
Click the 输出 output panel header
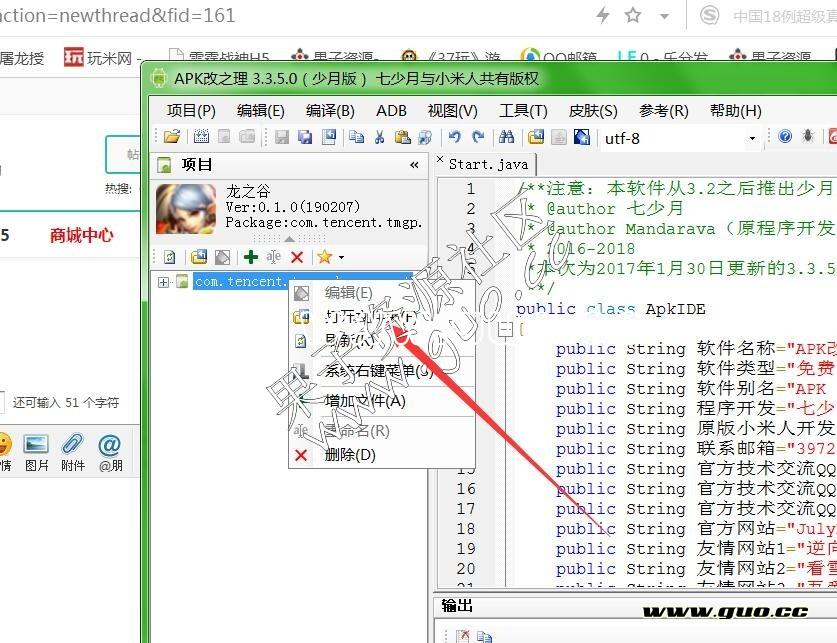457,606
